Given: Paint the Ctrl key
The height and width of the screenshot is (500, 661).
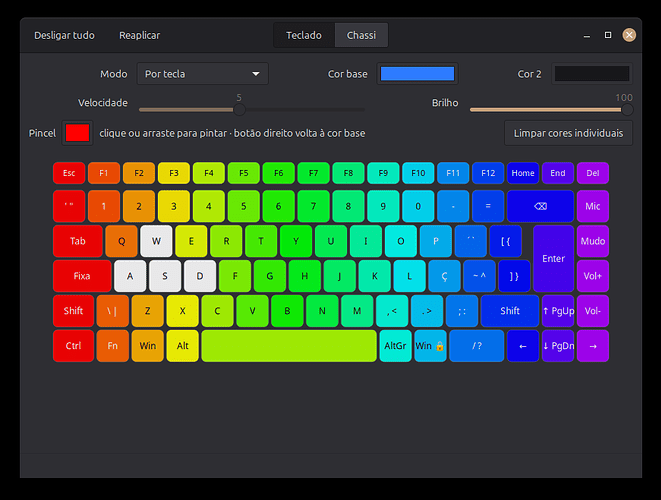Looking at the screenshot, I should pyautogui.click(x=73, y=346).
